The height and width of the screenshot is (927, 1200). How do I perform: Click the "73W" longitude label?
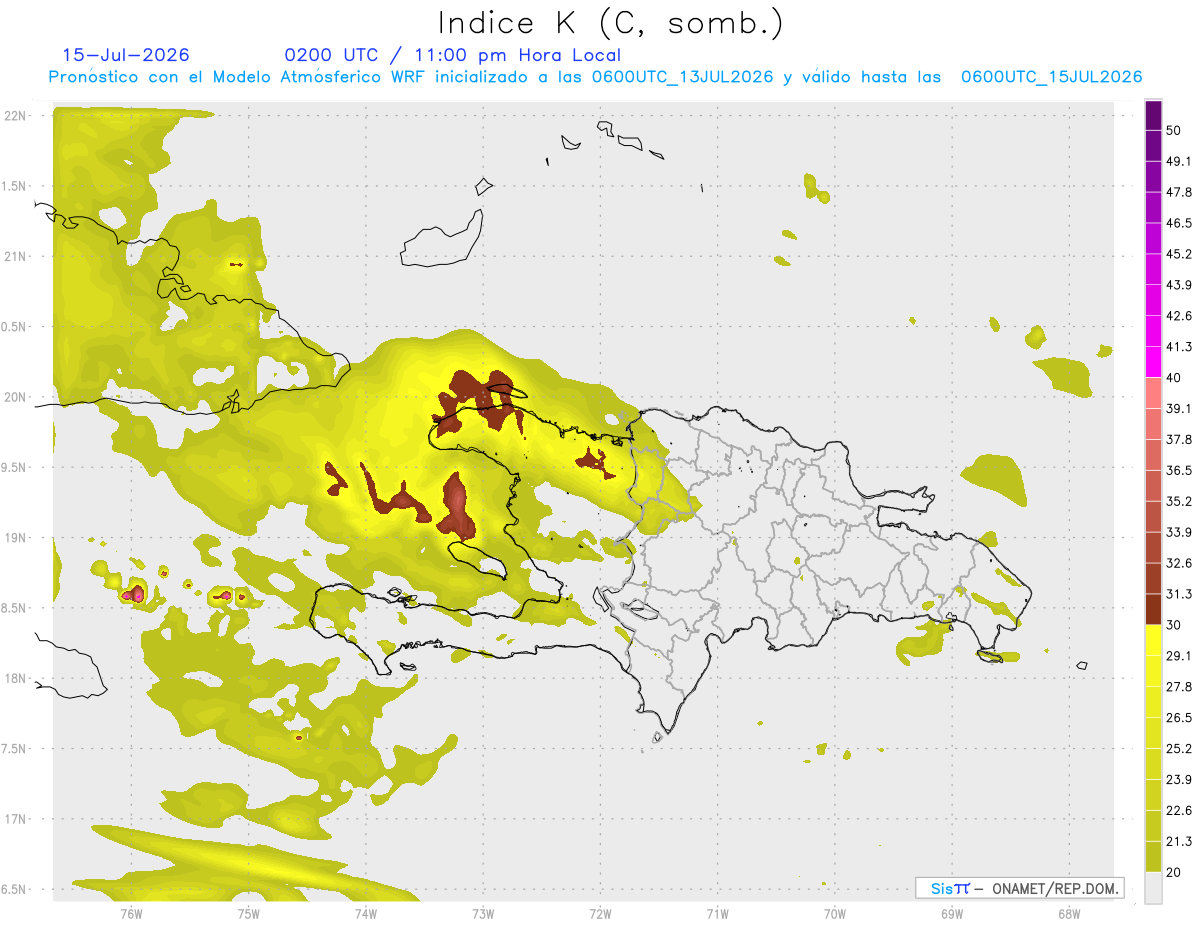pos(483,914)
